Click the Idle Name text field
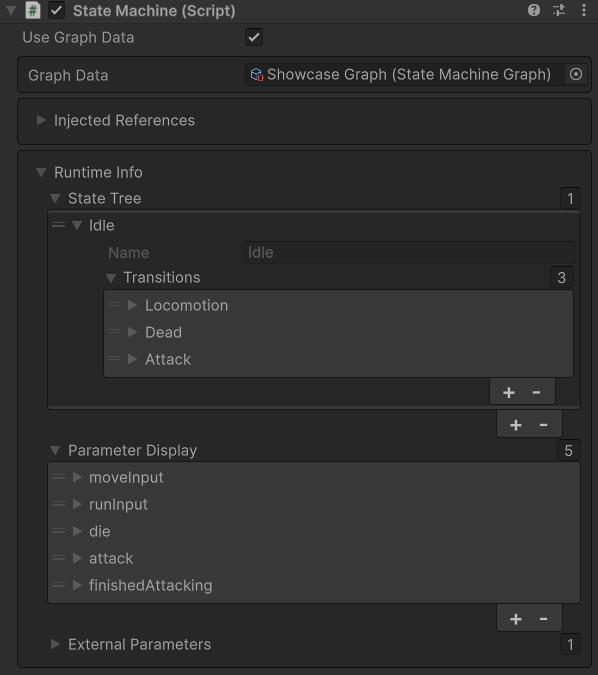The height and width of the screenshot is (675, 598). [409, 253]
